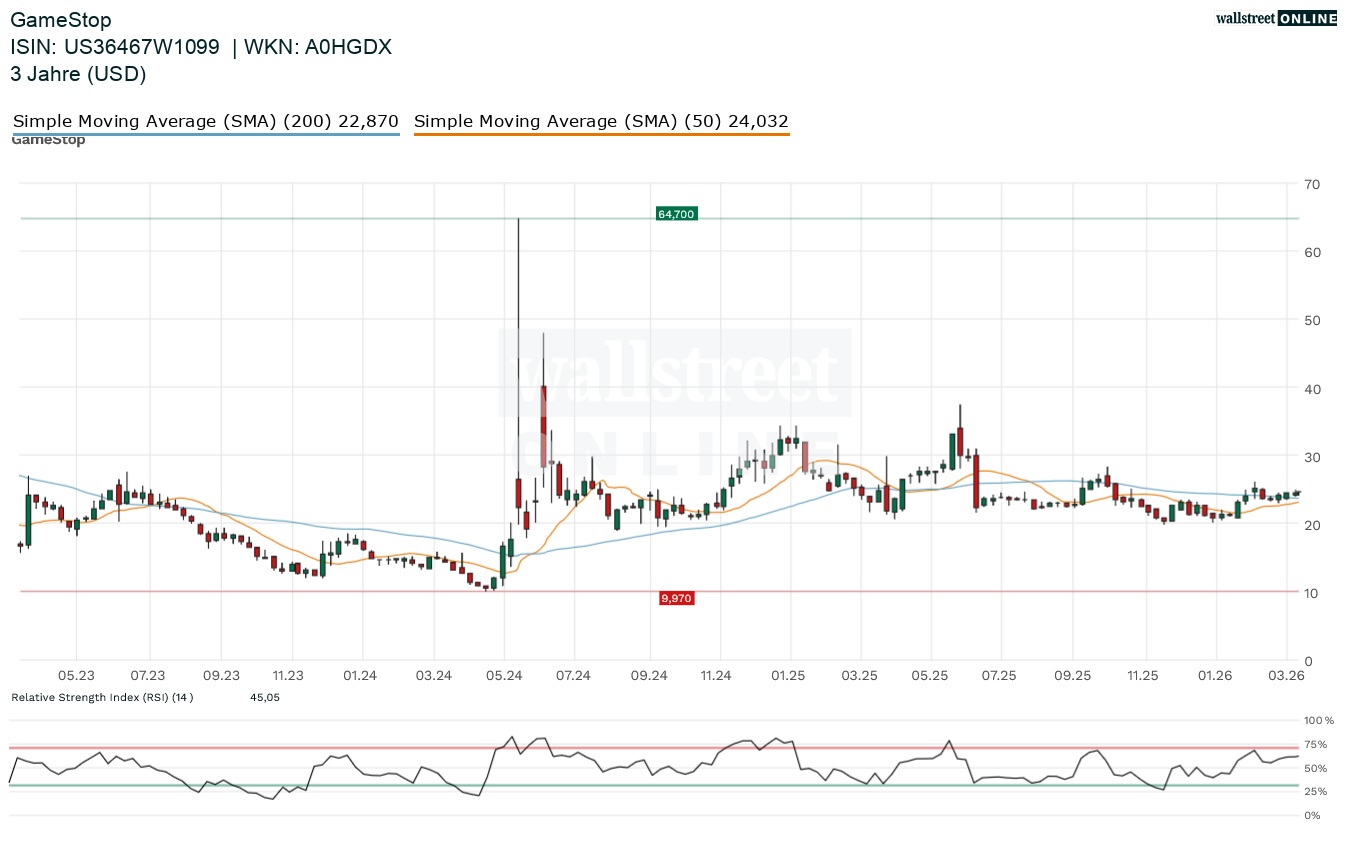Click the wallstreet ONLINE logo
The height and width of the screenshot is (843, 1349).
(1276, 17)
